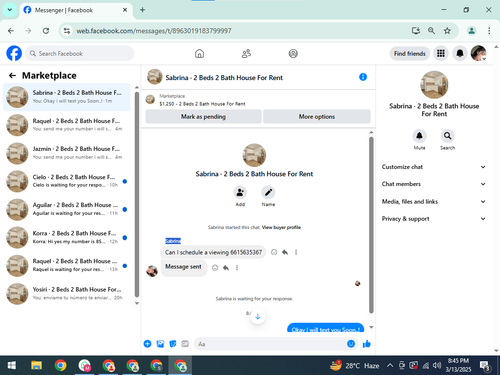The image size is (500, 375).
Task: Open Aguilar conversation in list
Action: (x=67, y=209)
